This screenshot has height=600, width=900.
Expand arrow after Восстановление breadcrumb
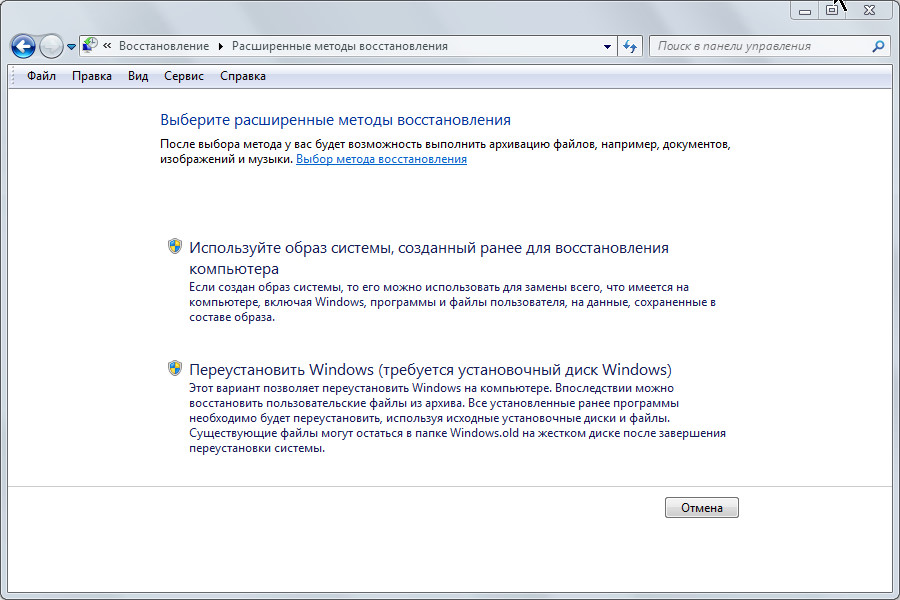pyautogui.click(x=220, y=47)
